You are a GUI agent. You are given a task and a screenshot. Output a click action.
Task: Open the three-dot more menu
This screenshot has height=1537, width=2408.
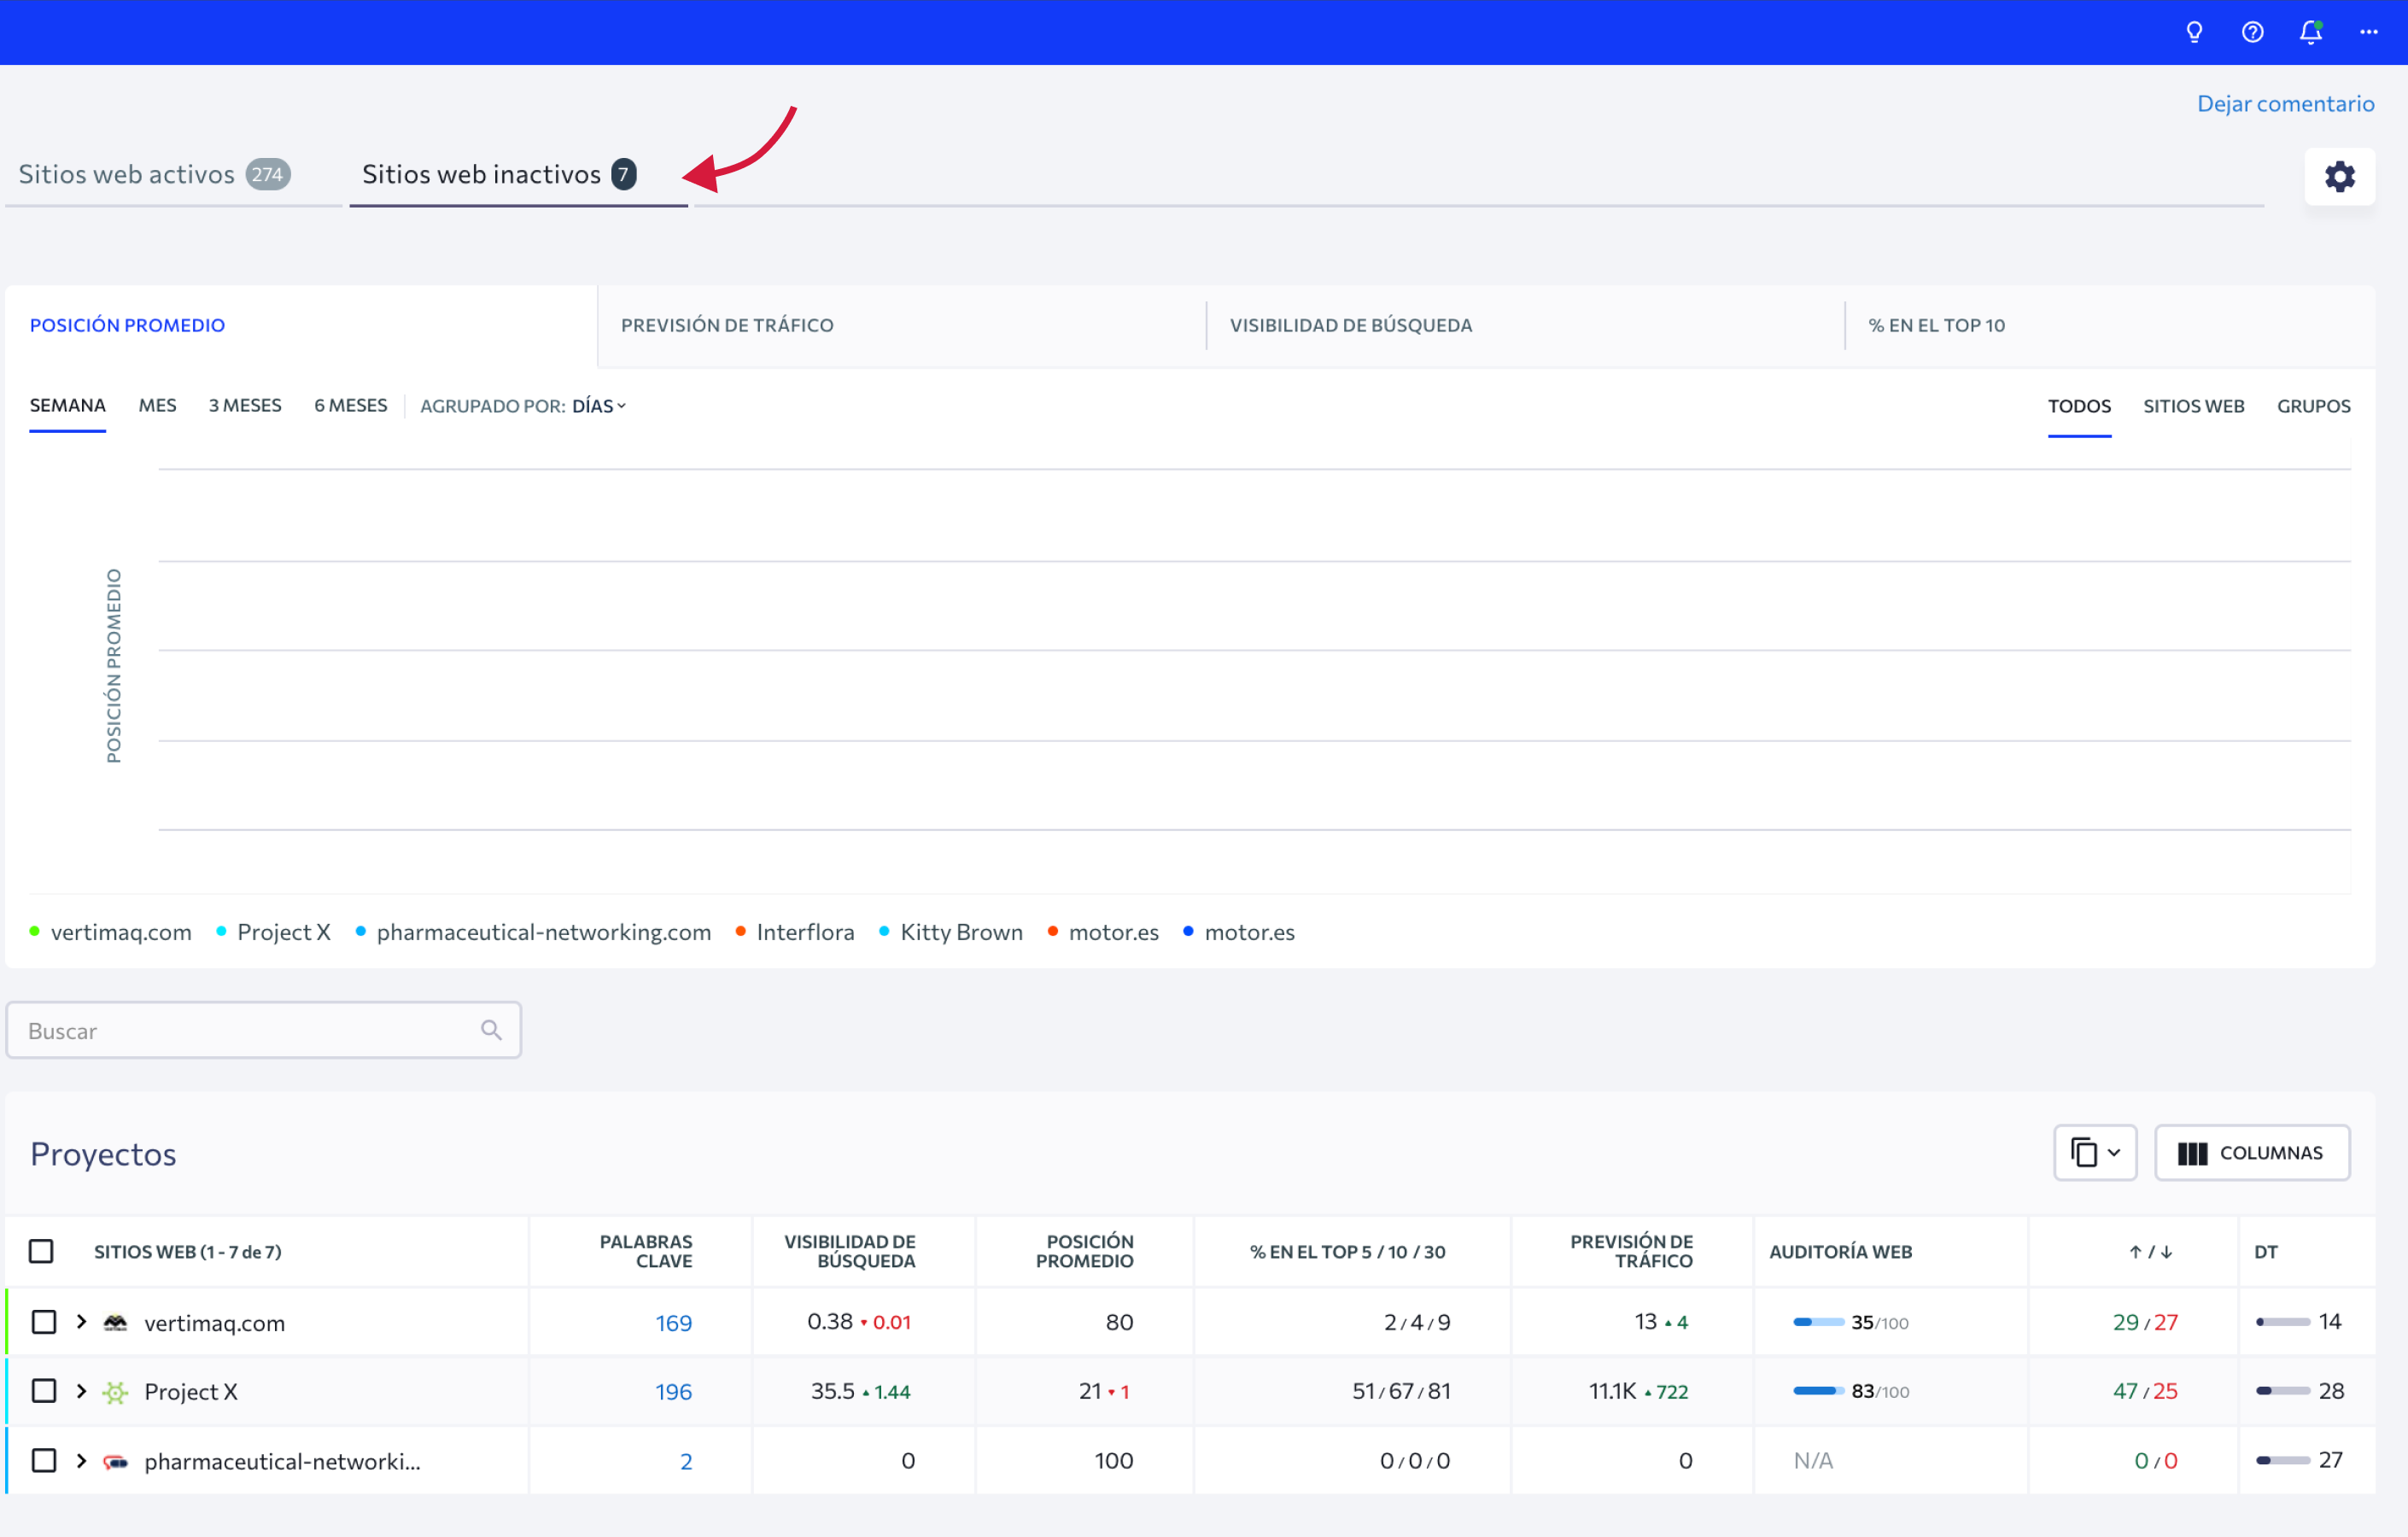(2369, 32)
